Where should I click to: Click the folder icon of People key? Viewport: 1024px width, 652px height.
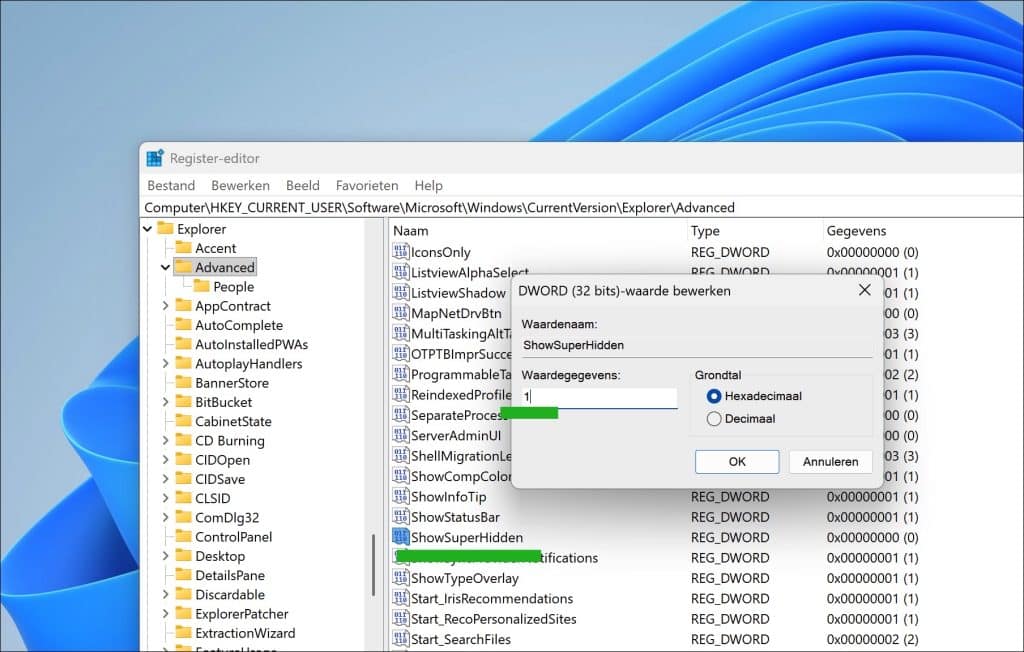[202, 286]
